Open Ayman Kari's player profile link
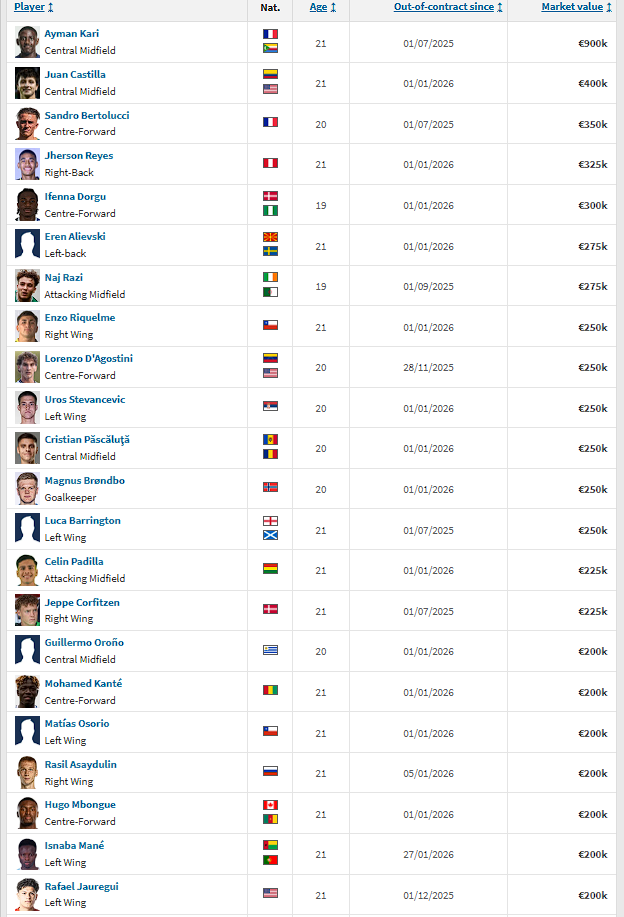This screenshot has width=624, height=917. [71, 34]
